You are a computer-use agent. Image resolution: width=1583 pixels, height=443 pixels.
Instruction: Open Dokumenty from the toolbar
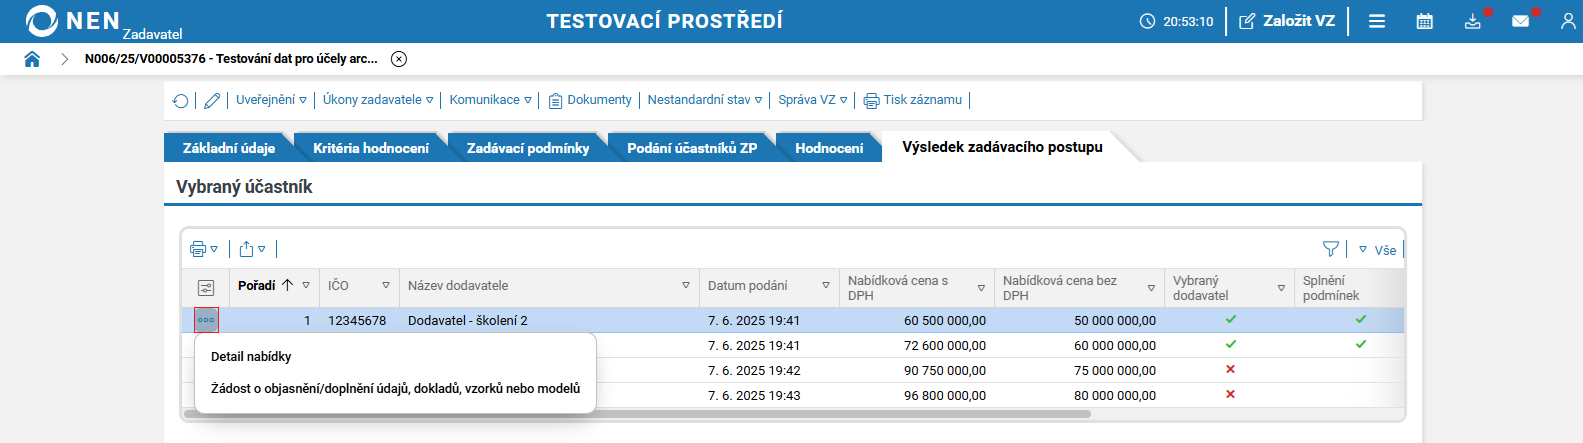tap(590, 100)
